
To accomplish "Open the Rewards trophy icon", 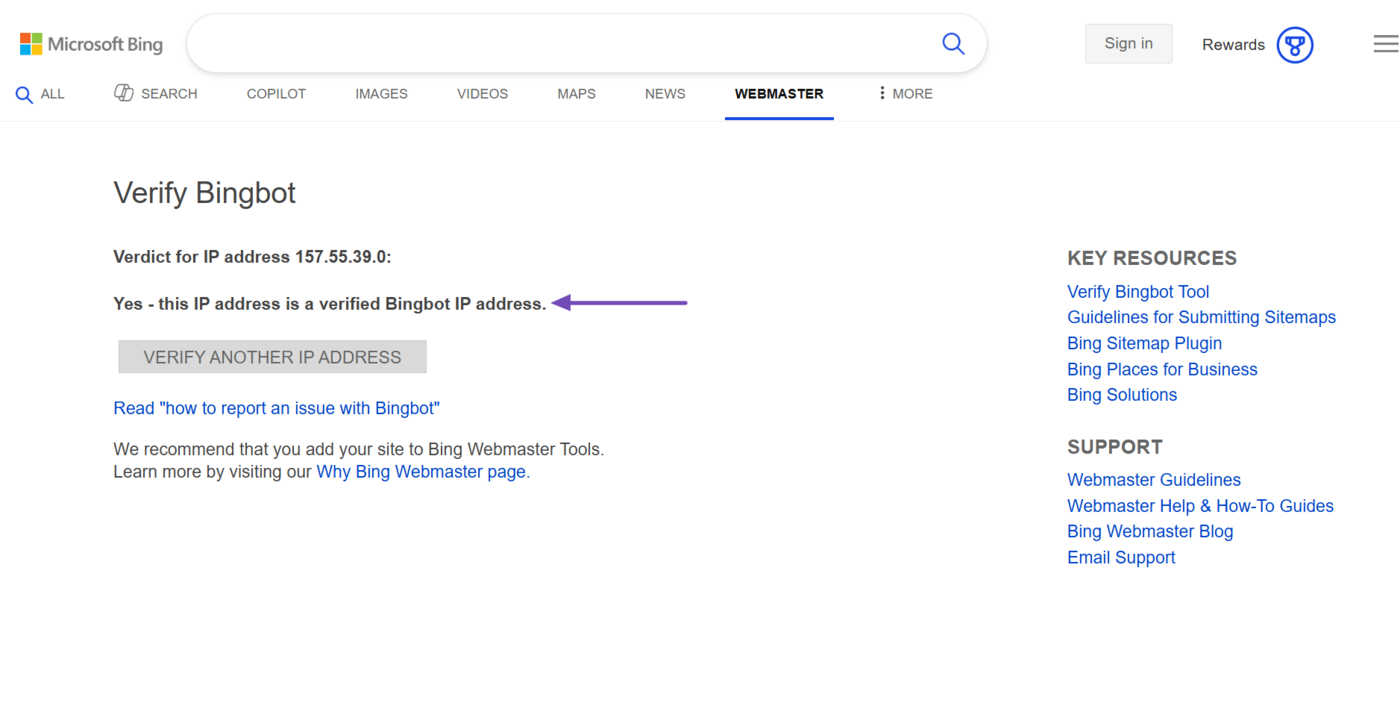I will (x=1294, y=45).
